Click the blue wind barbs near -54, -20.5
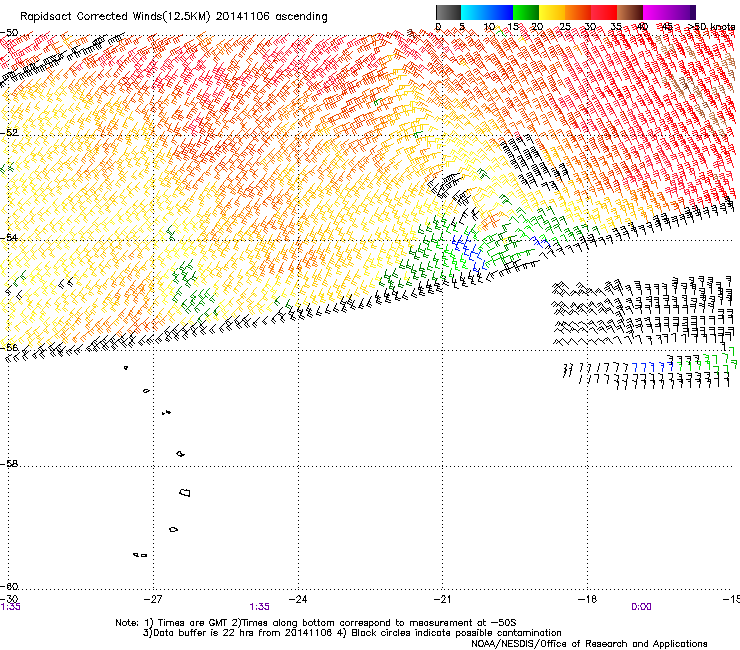 470,254
